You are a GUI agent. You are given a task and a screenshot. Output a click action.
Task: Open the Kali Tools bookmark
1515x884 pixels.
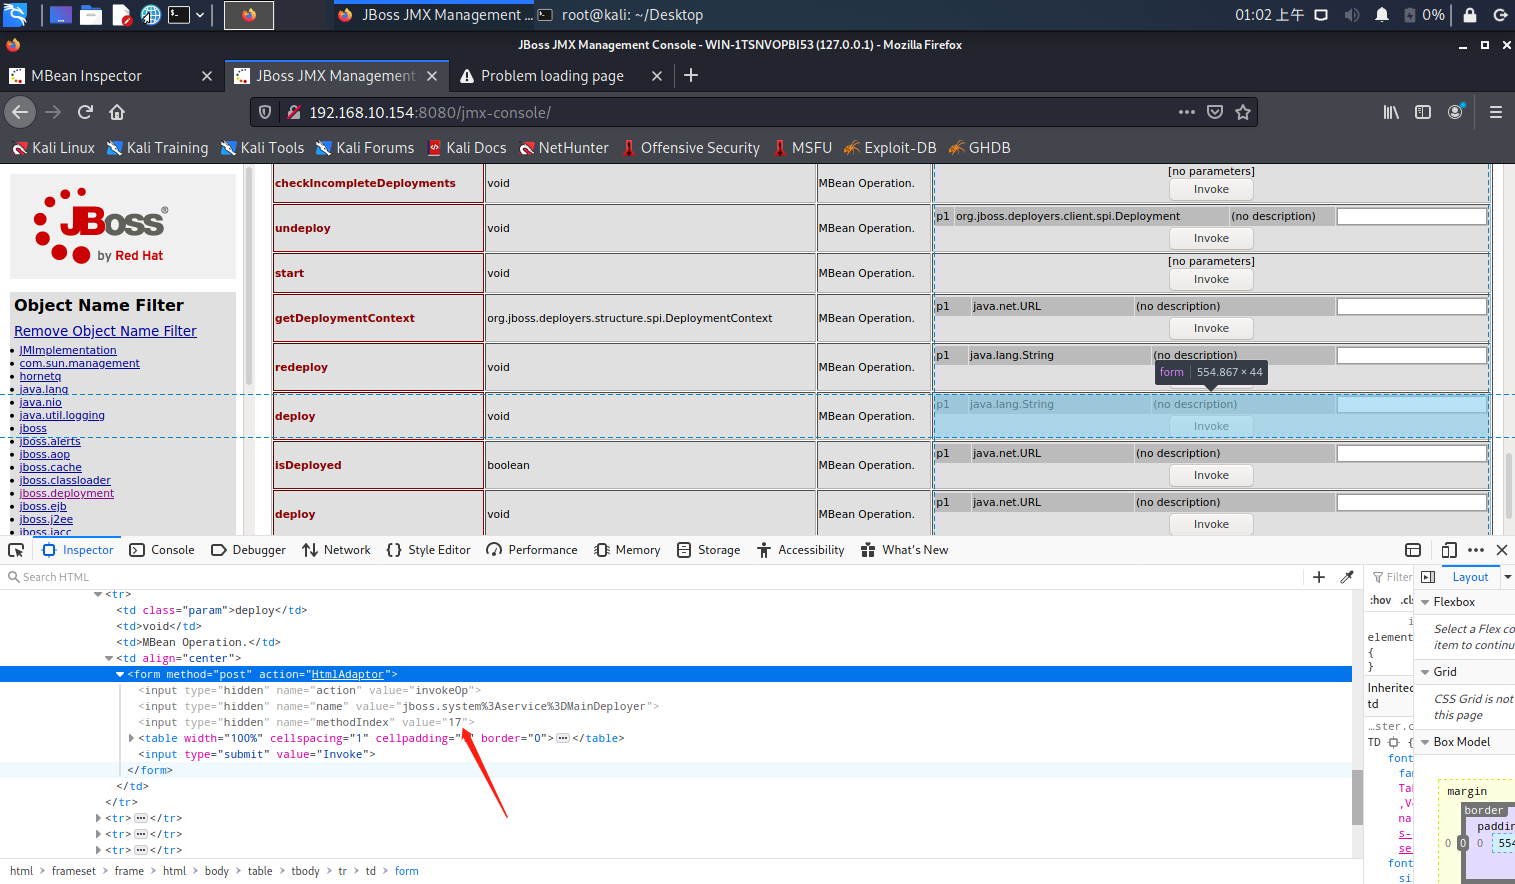click(x=262, y=147)
